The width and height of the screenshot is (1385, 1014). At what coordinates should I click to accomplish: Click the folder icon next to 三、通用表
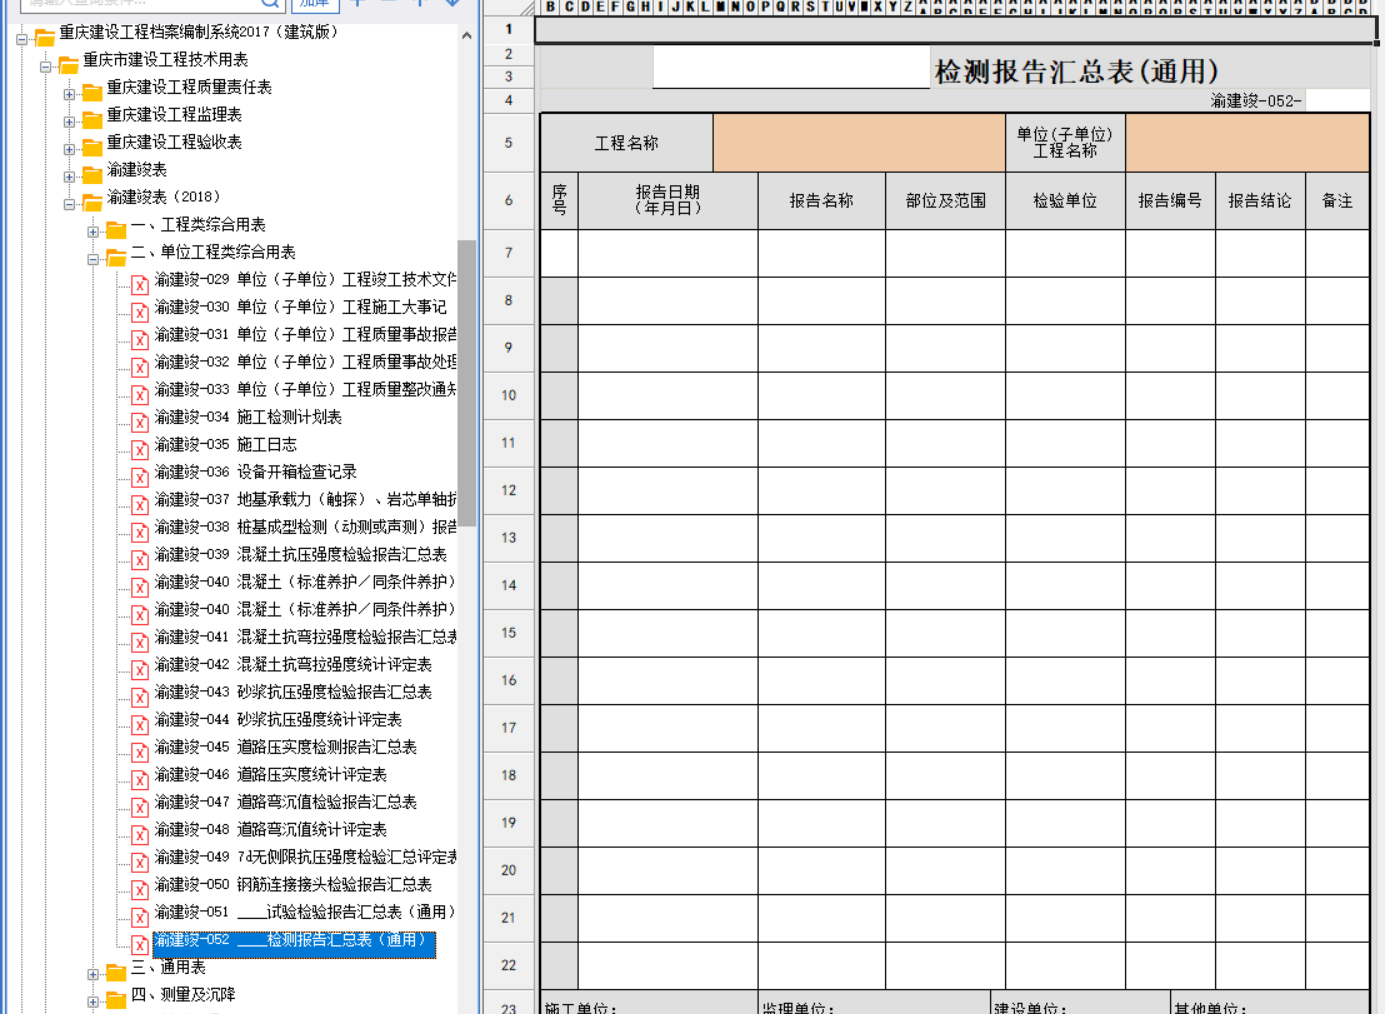pos(116,971)
